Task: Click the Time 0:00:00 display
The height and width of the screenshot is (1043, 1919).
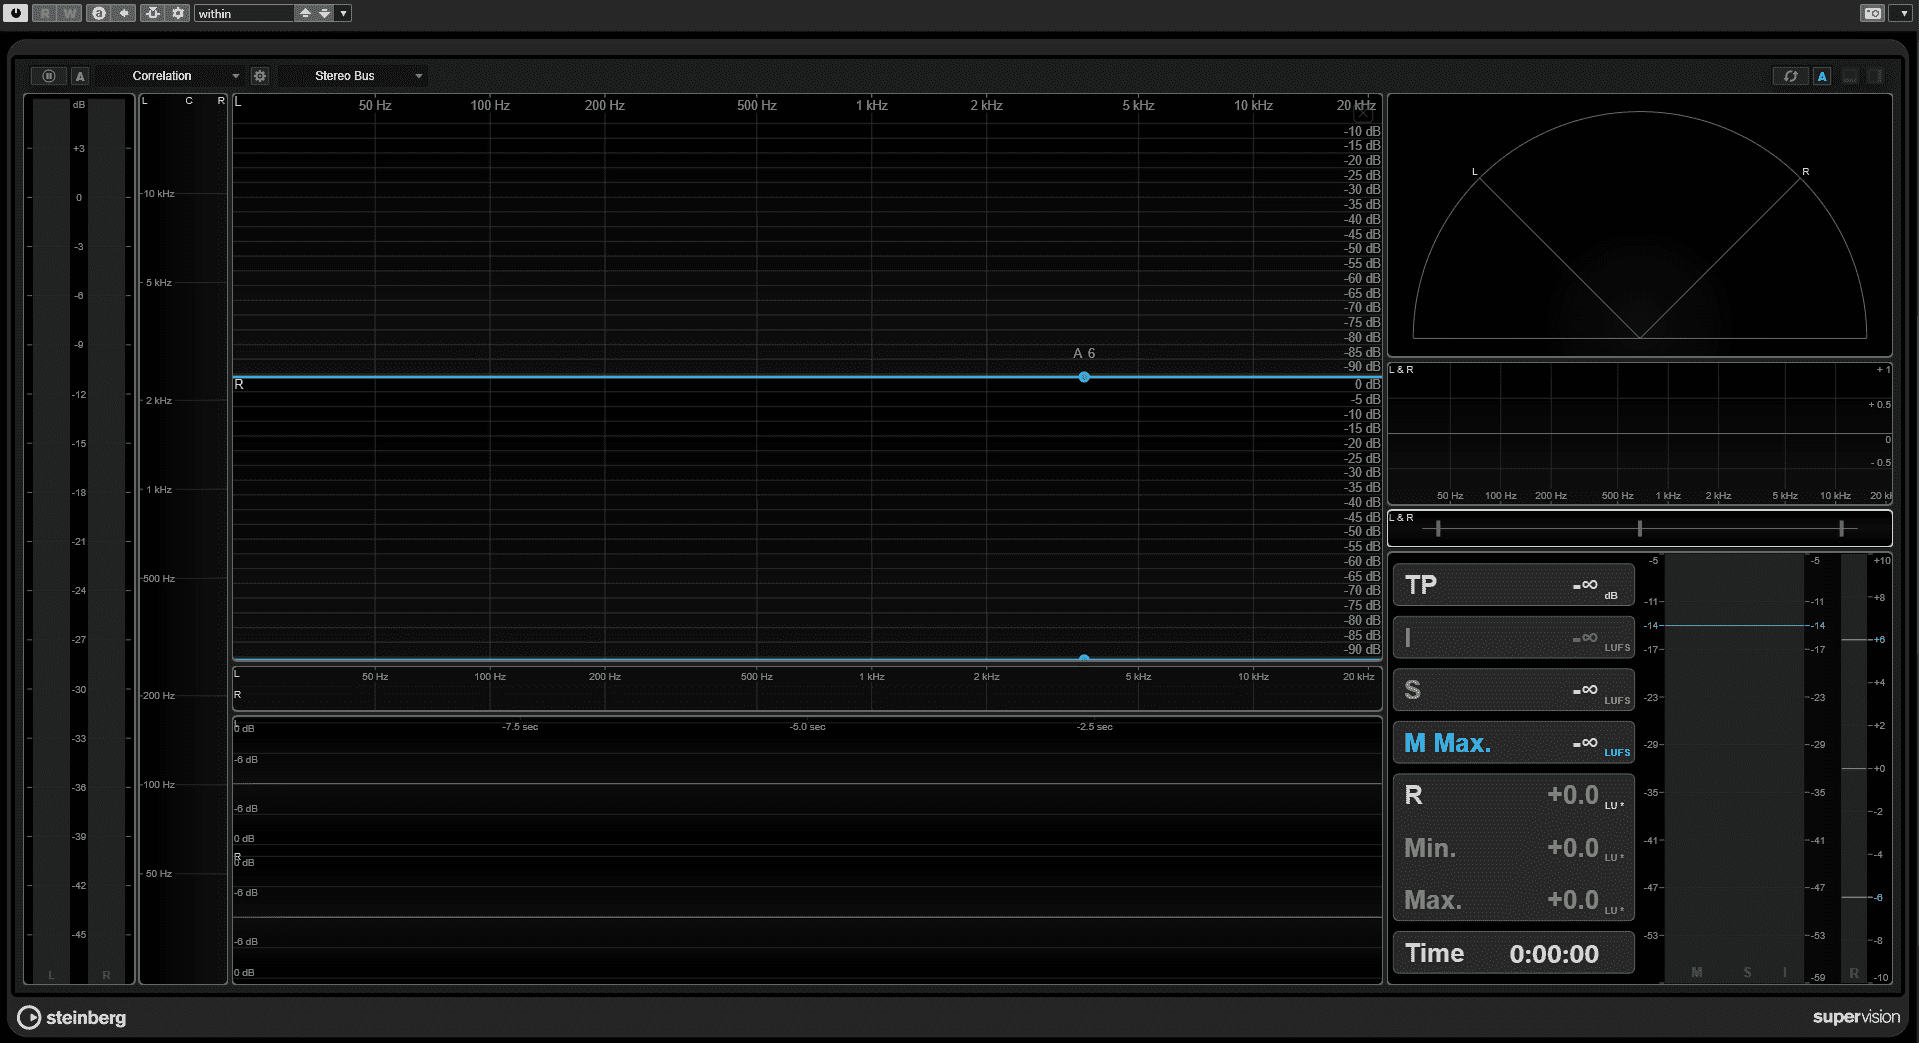Action: click(x=1513, y=953)
